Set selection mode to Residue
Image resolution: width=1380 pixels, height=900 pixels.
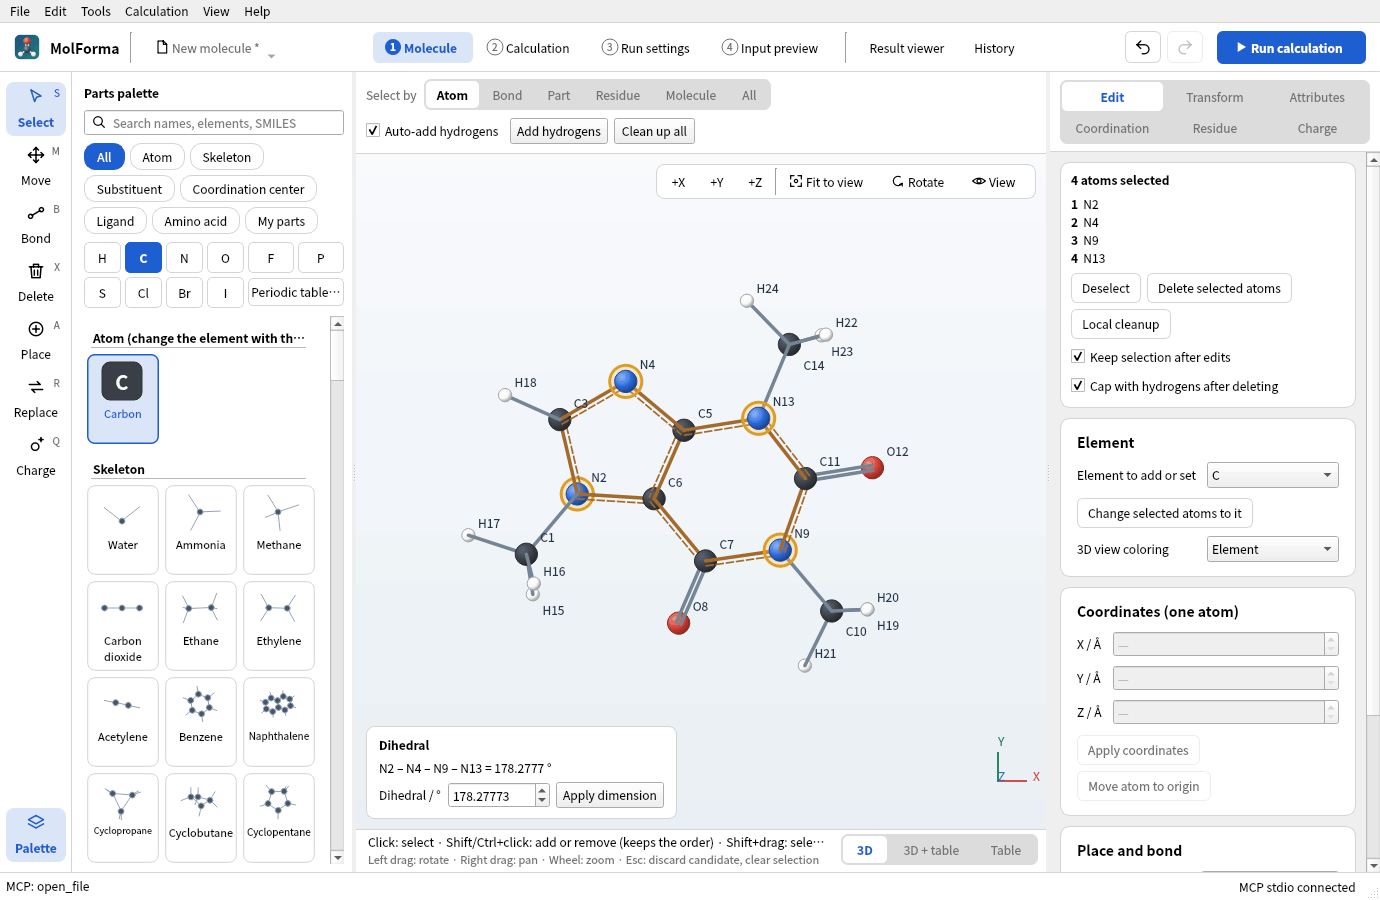[x=618, y=95]
